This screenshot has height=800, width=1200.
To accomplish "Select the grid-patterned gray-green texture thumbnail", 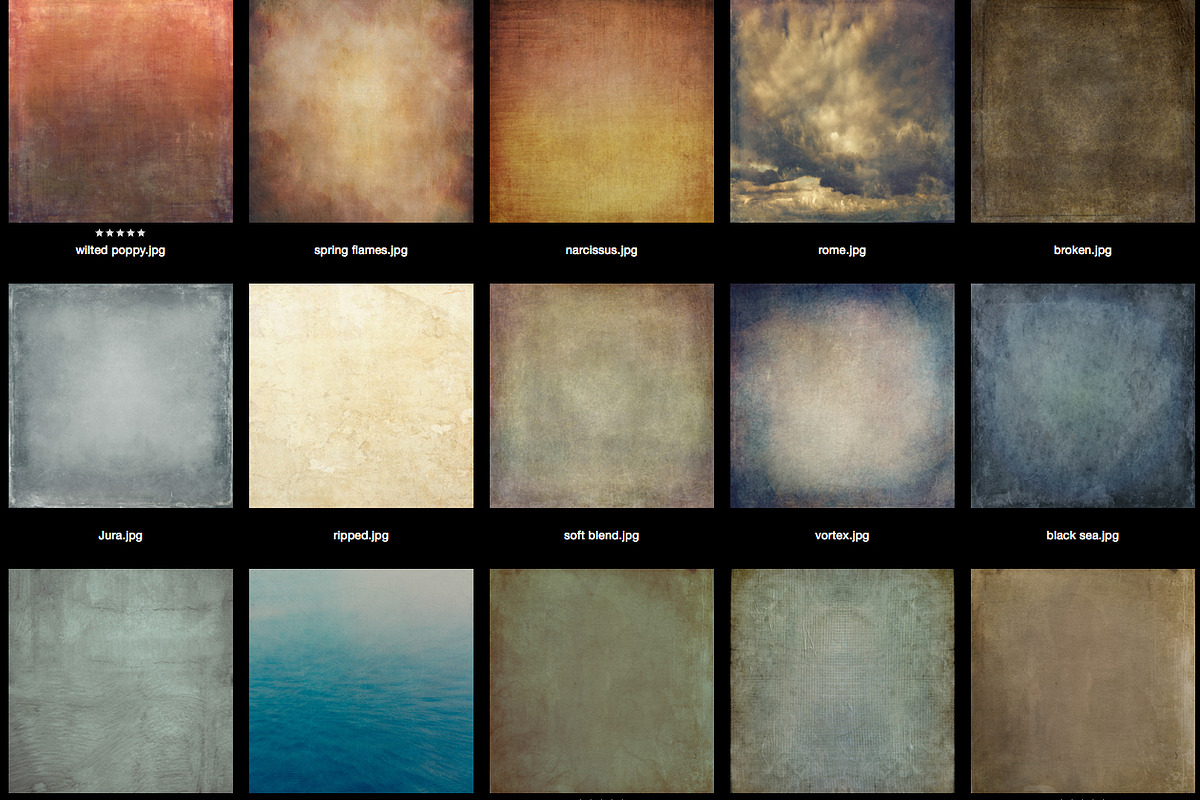I will click(842, 680).
